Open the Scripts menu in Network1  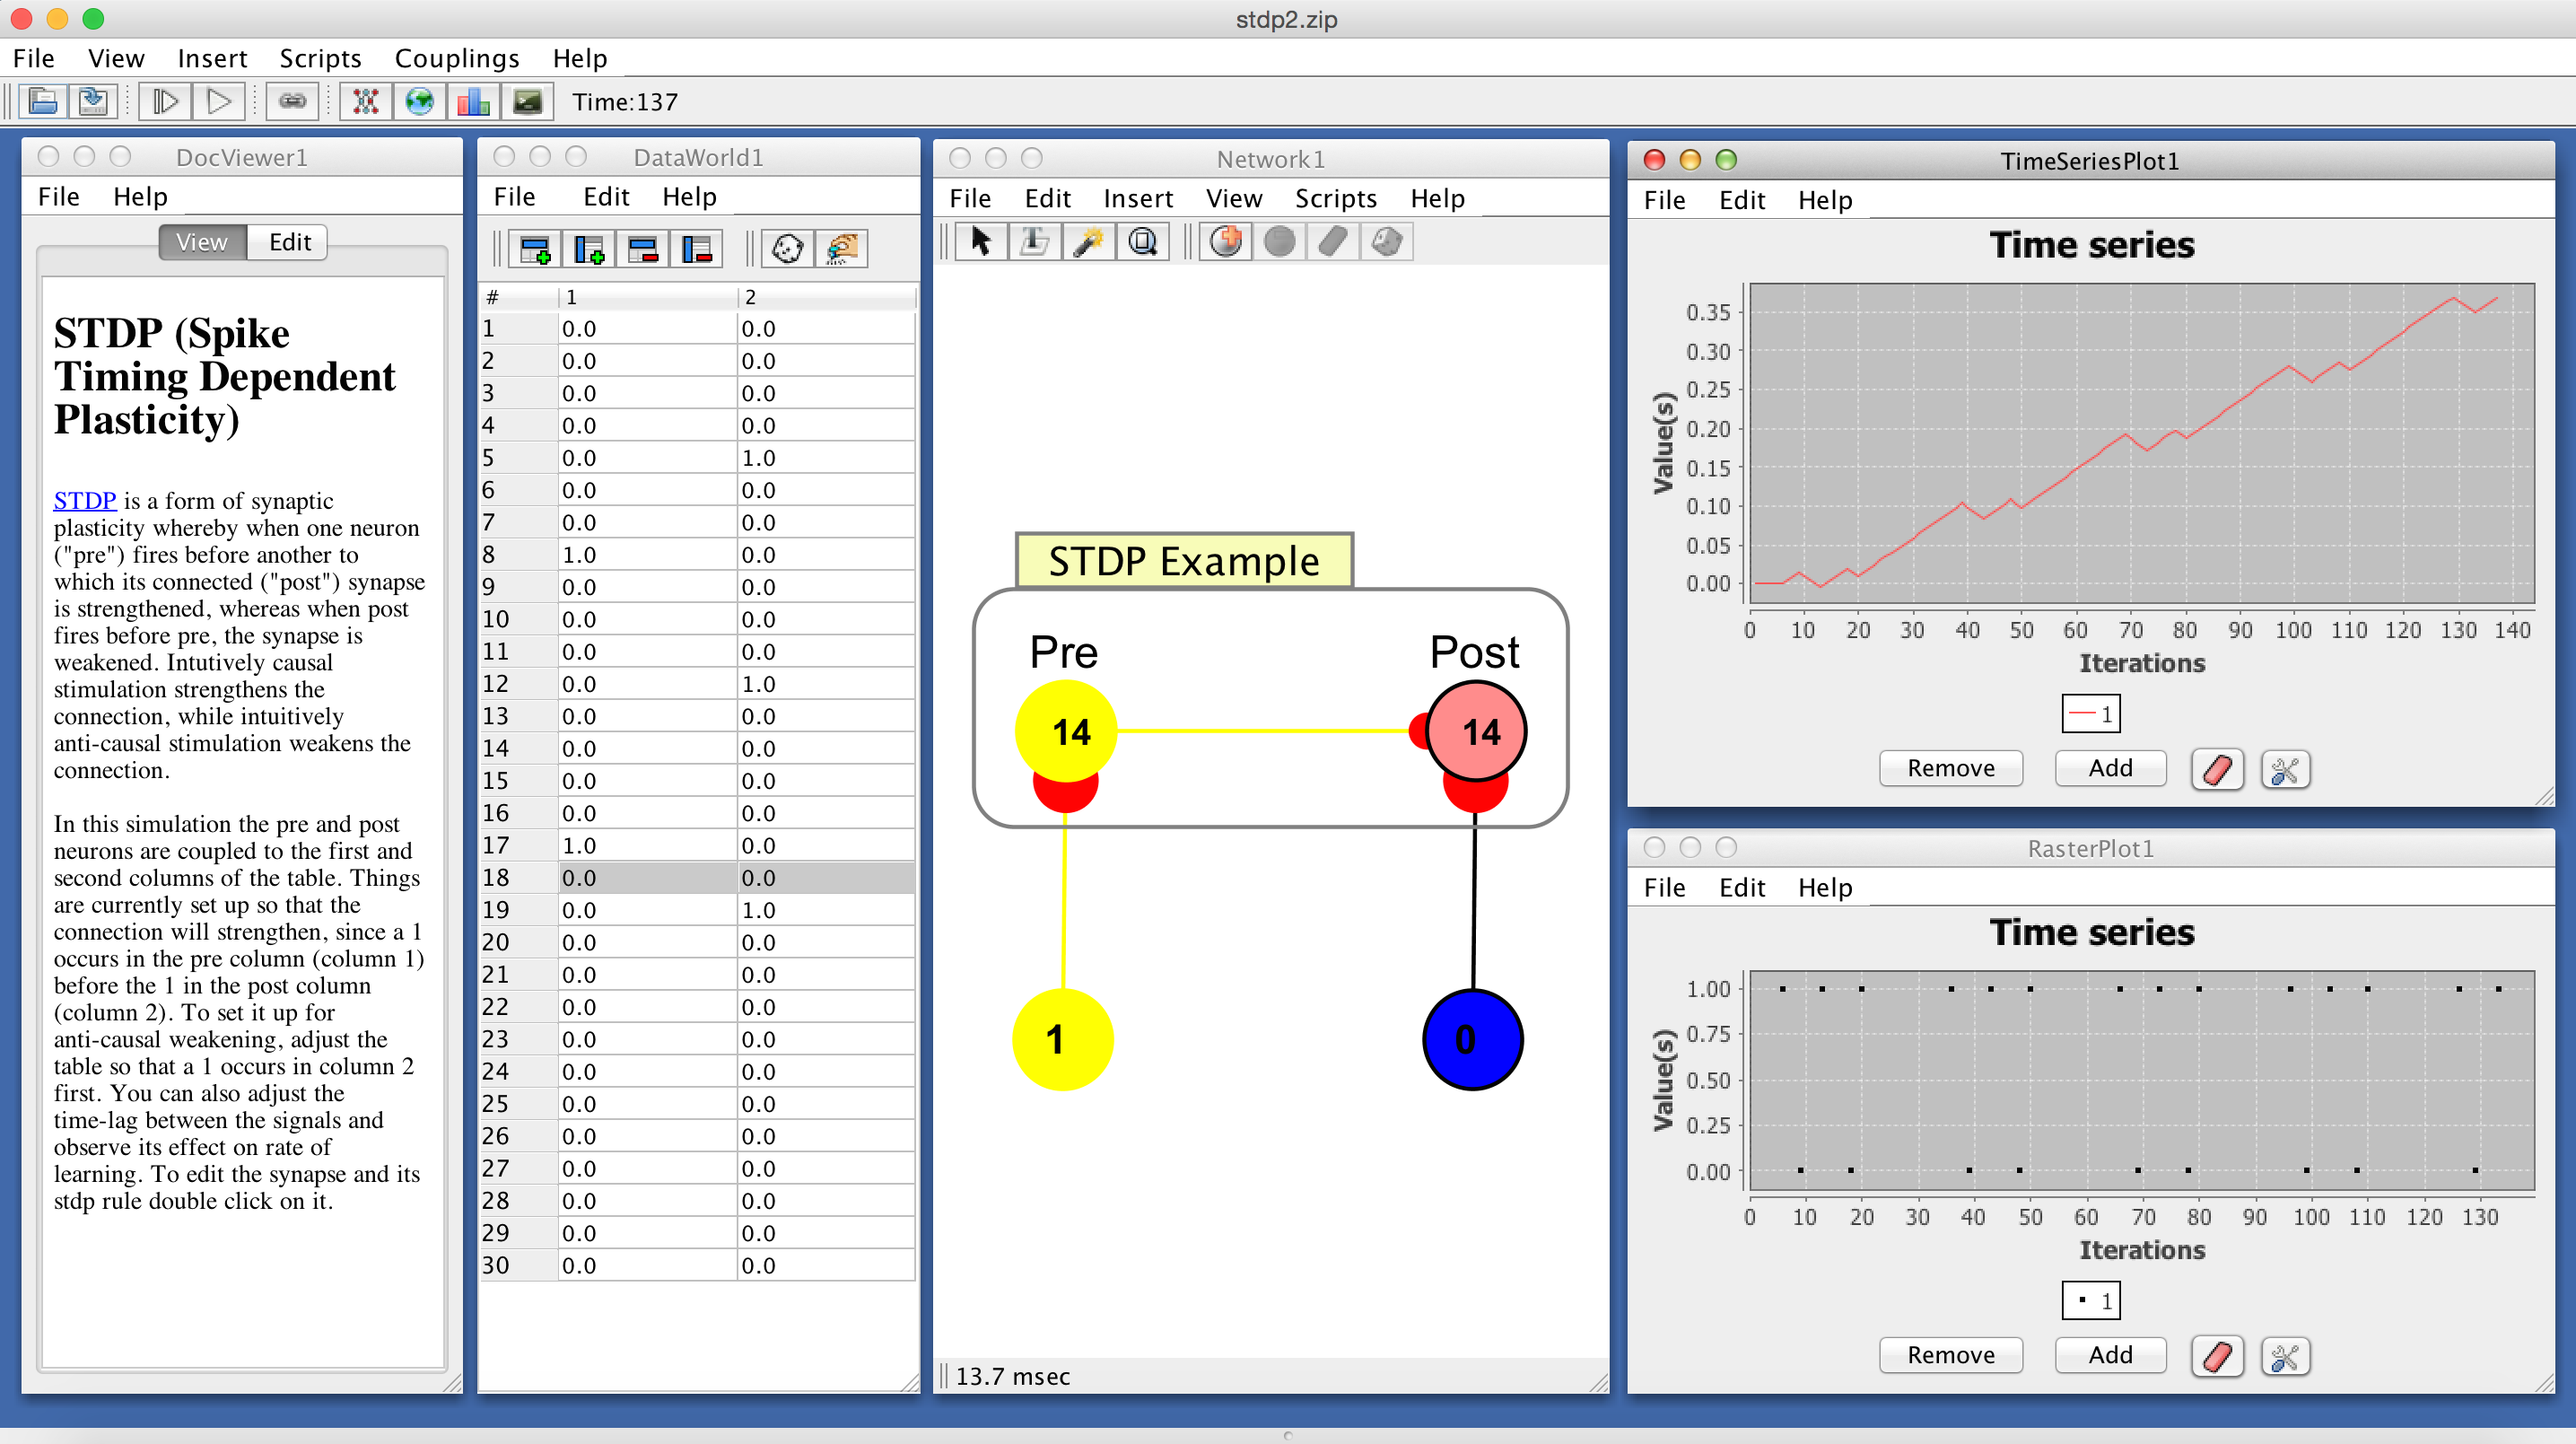(x=1335, y=198)
